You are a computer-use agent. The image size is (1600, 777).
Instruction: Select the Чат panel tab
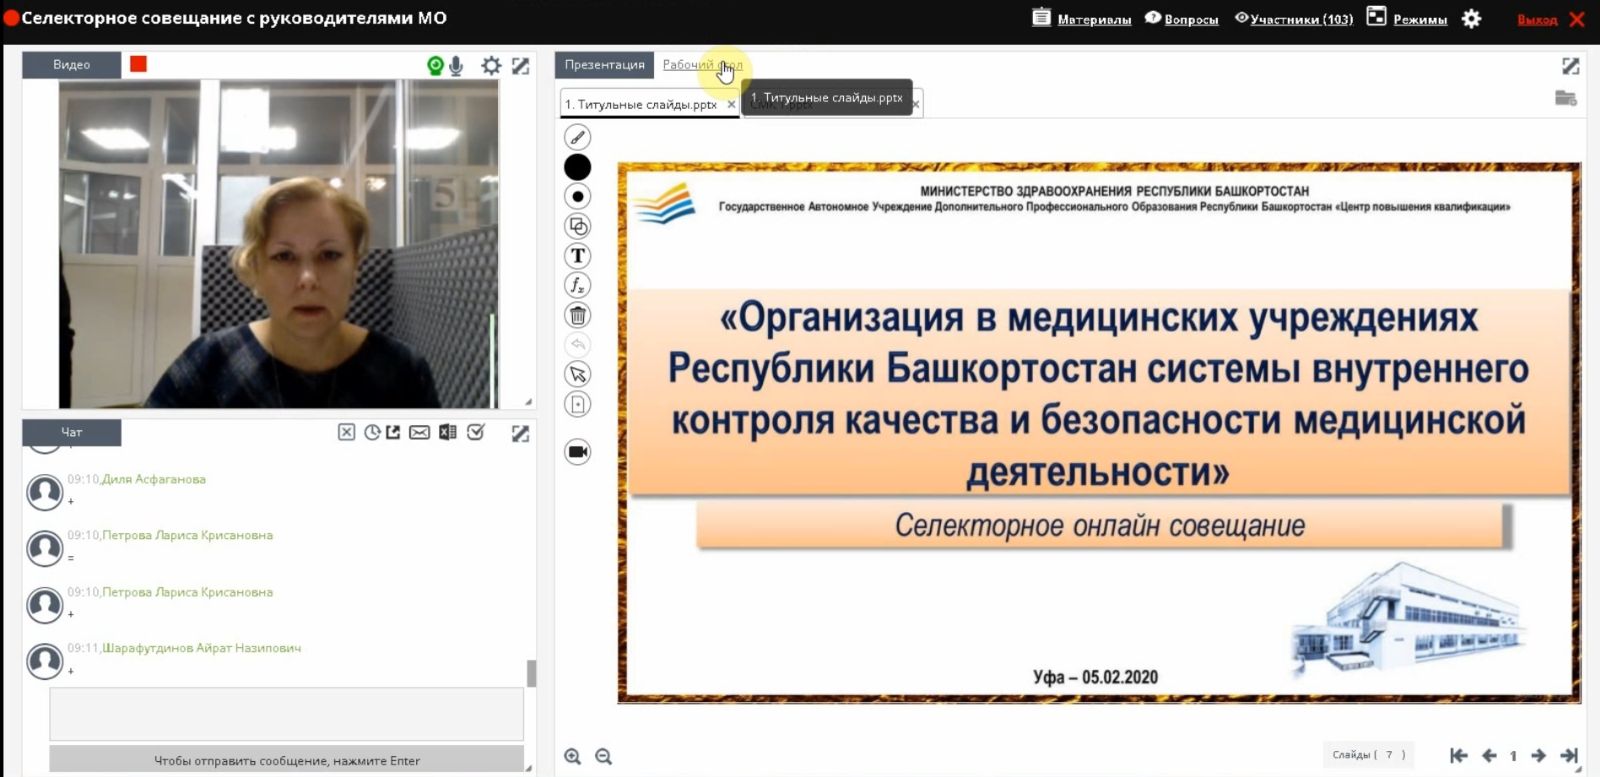72,432
